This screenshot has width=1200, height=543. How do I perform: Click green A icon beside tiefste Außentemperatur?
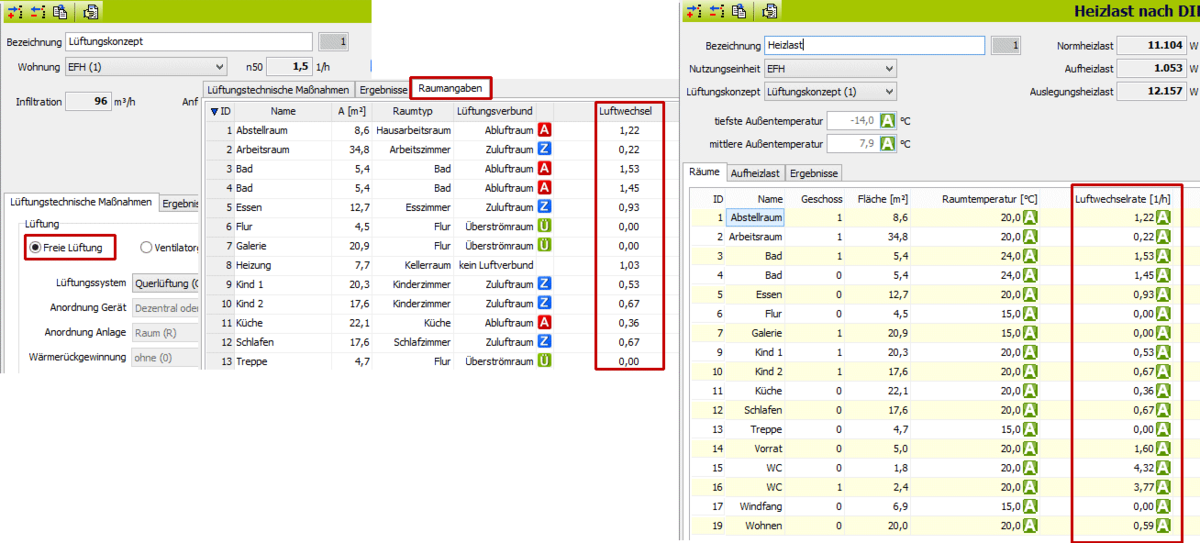[x=886, y=120]
